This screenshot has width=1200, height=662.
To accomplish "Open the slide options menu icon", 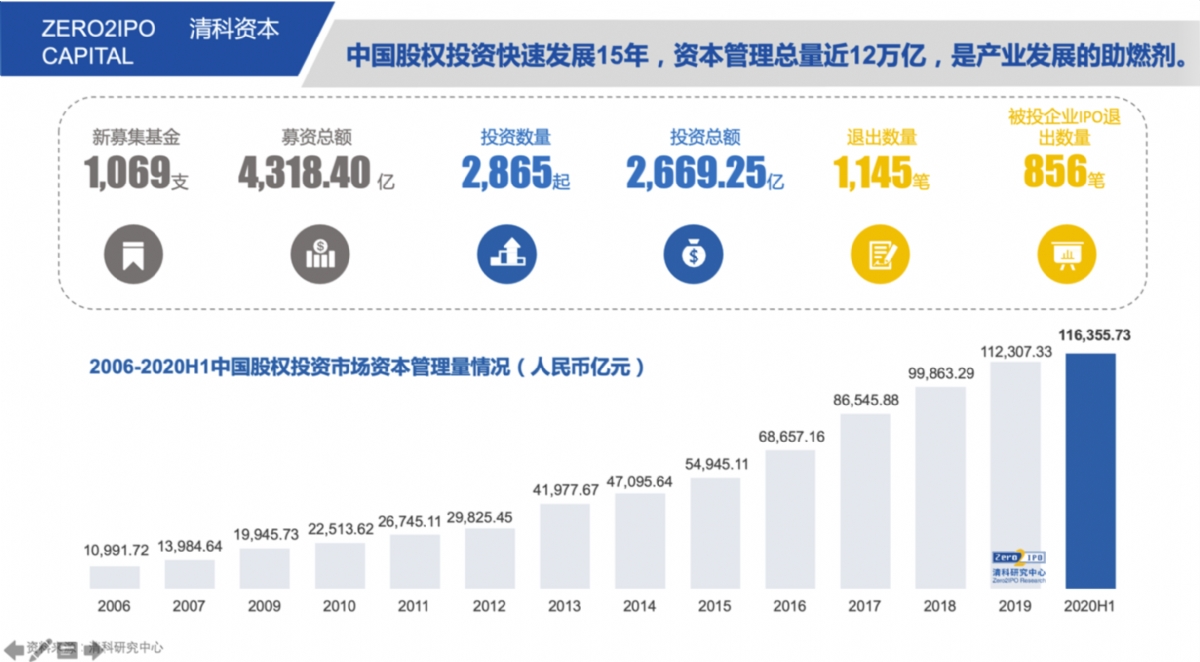I will (x=68, y=648).
